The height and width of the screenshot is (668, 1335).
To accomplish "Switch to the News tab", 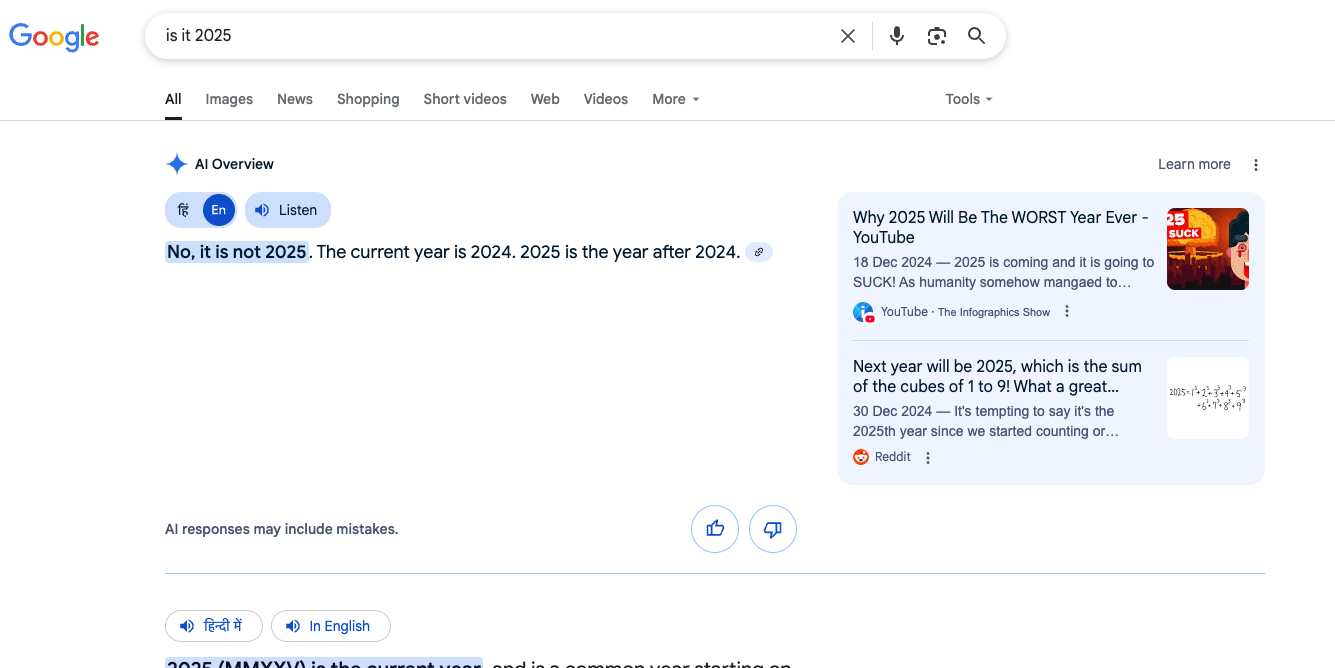I will (295, 99).
